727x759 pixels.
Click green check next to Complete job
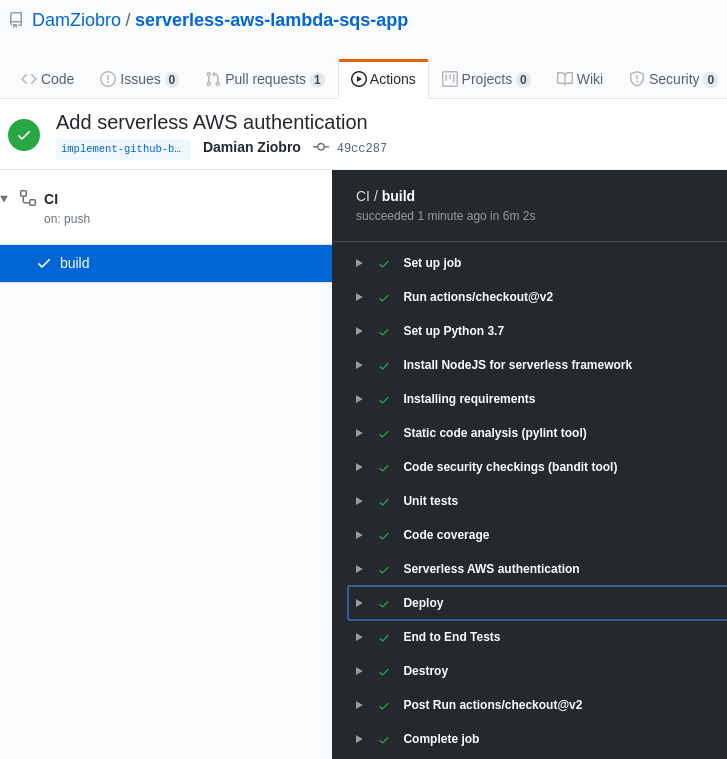click(384, 740)
